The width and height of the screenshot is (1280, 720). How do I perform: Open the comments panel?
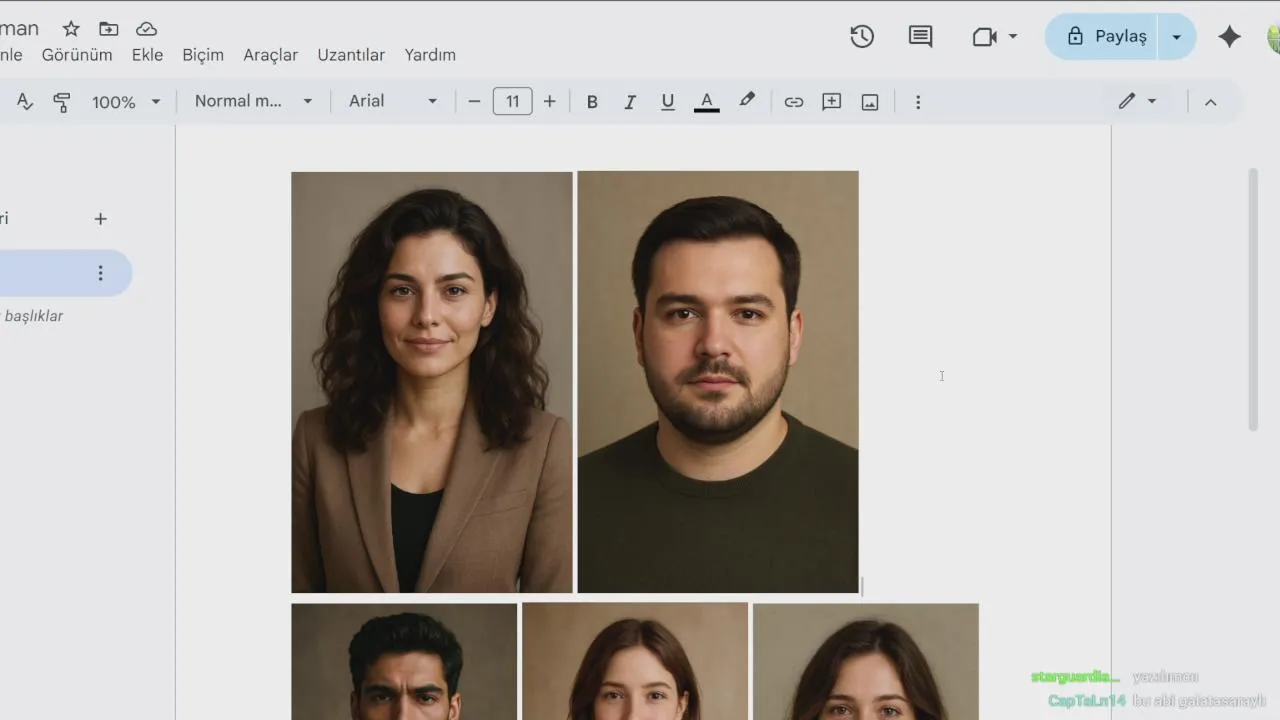coord(920,37)
